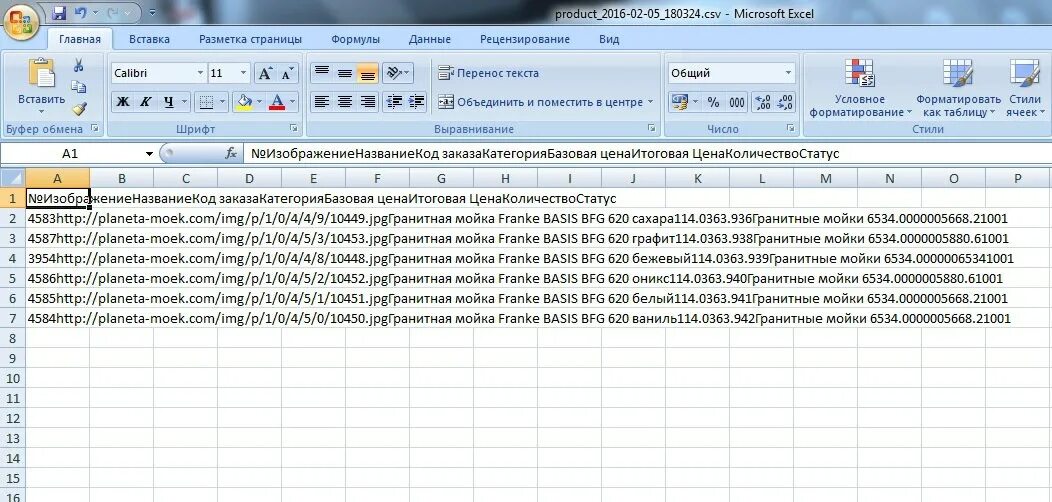Switch to the Данные tab
The image size is (1052, 502).
coord(429,39)
